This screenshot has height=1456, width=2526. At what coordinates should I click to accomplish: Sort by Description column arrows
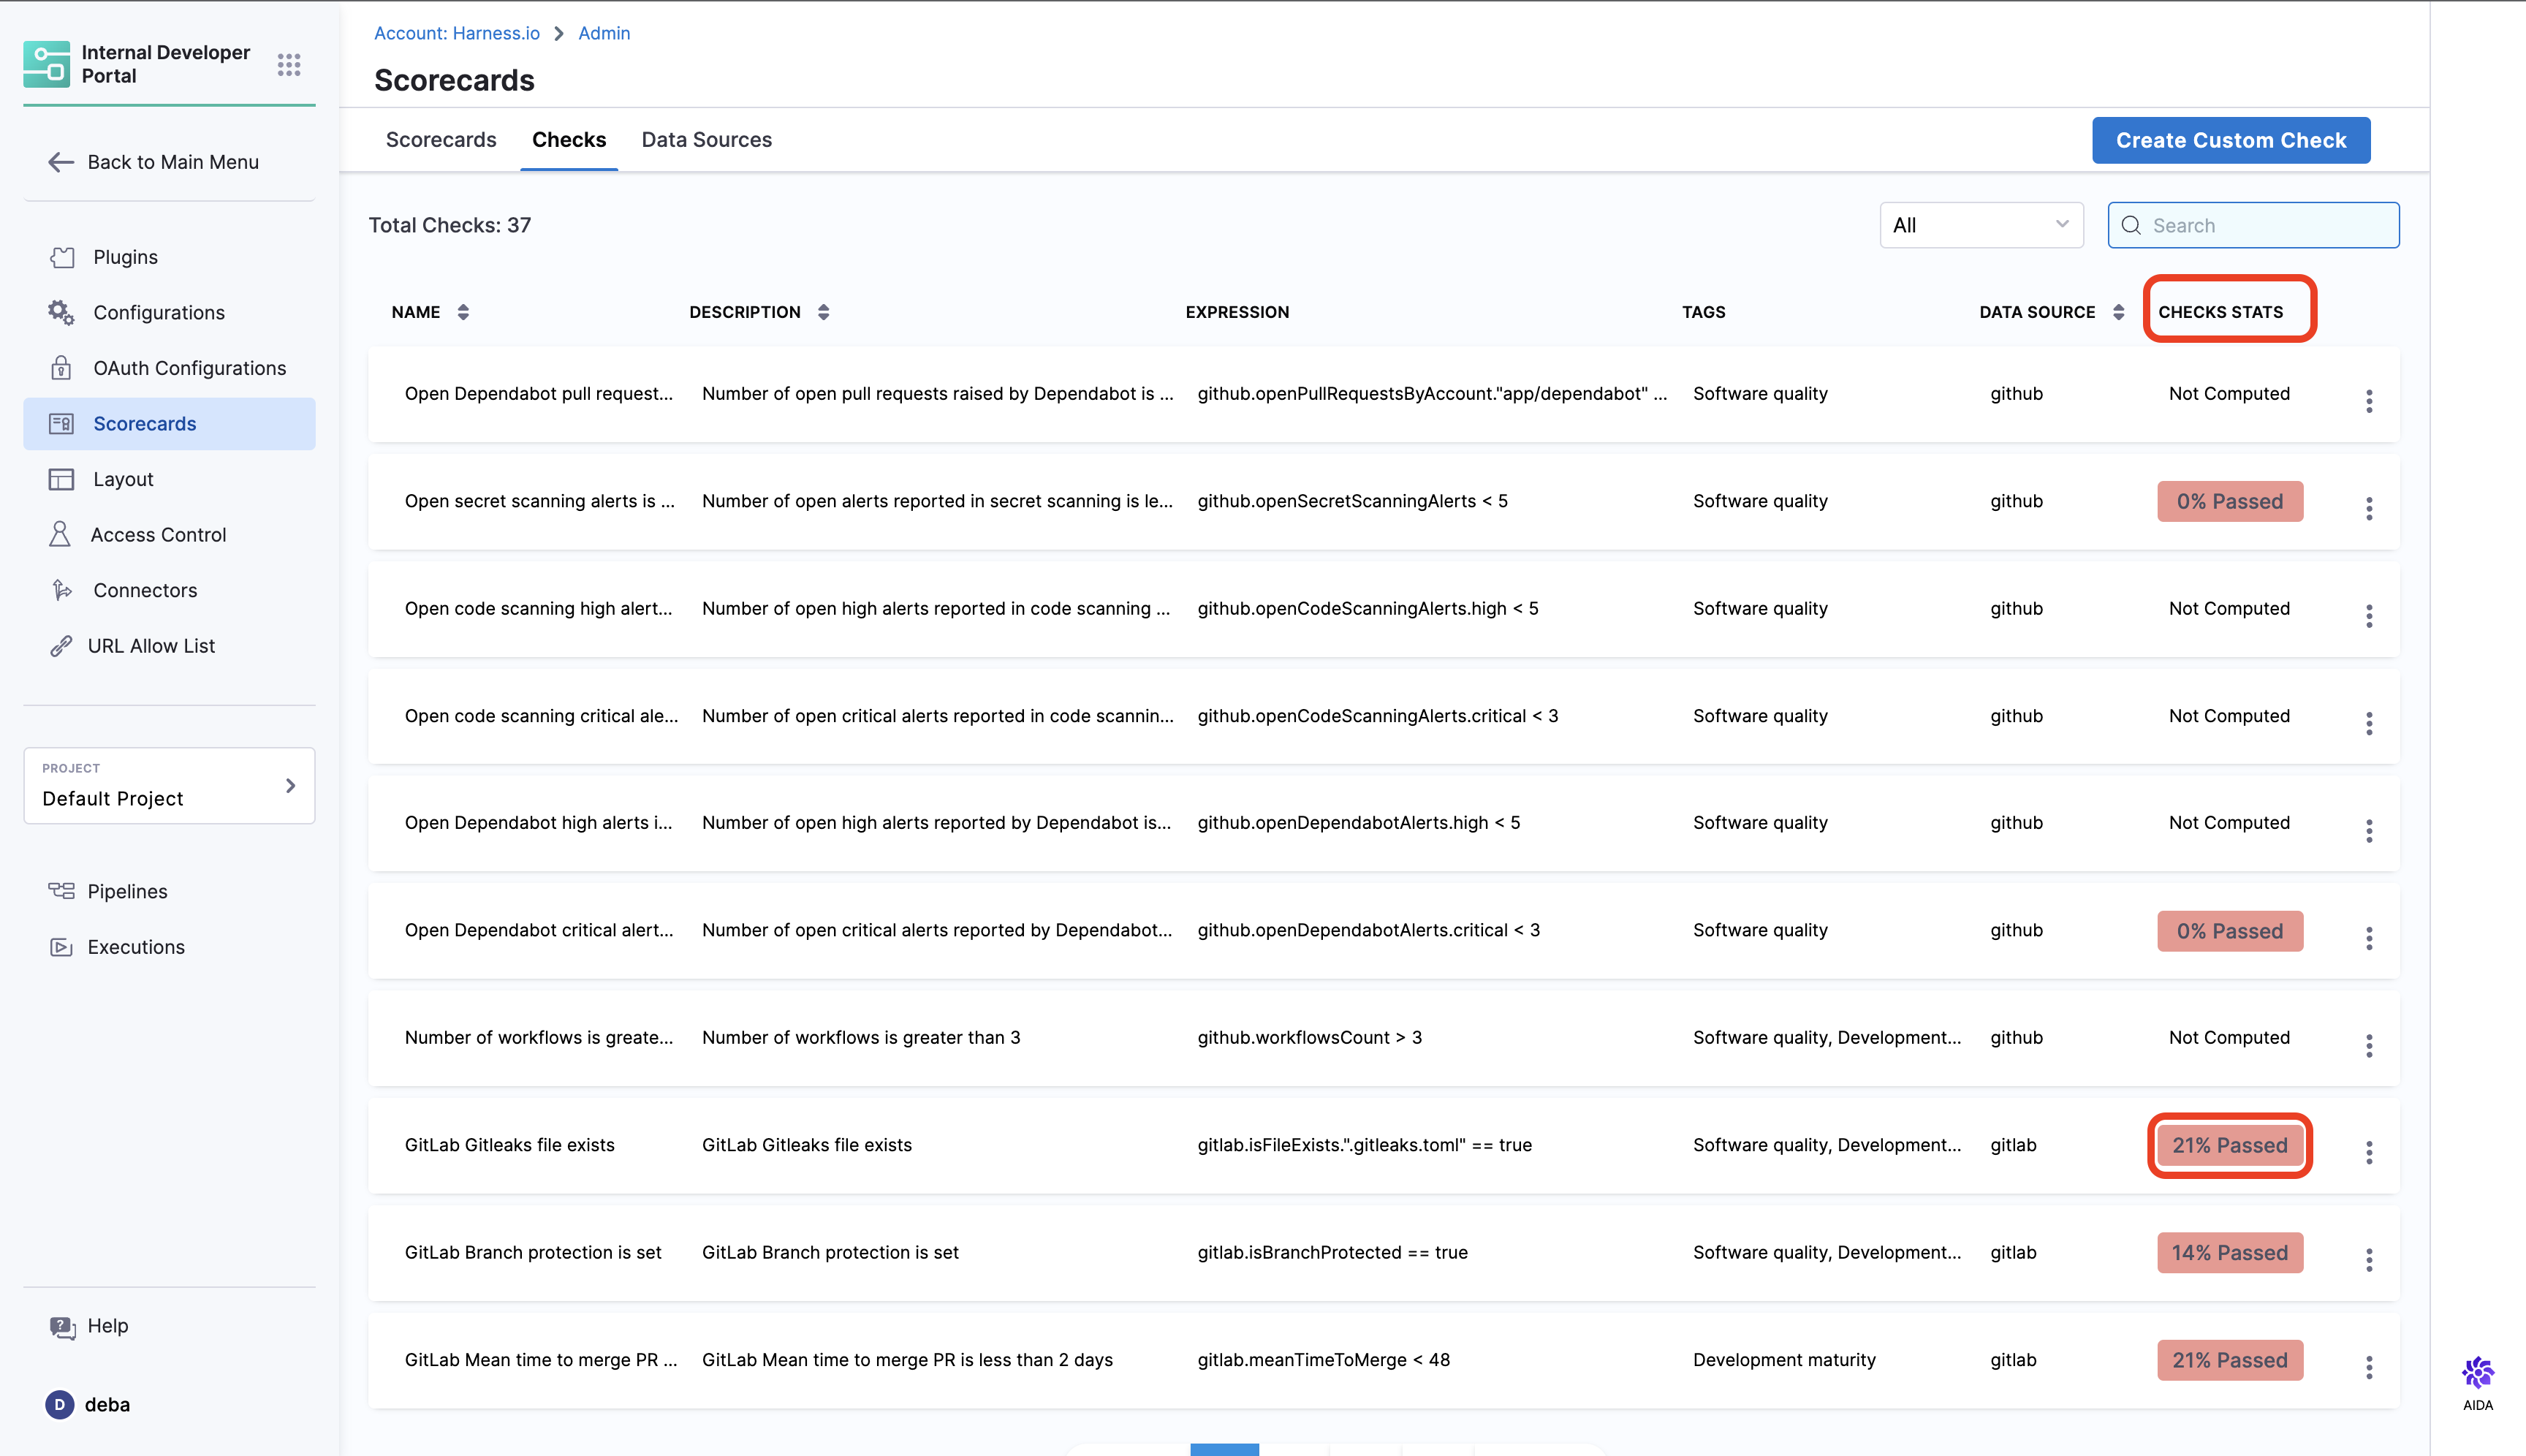click(823, 312)
